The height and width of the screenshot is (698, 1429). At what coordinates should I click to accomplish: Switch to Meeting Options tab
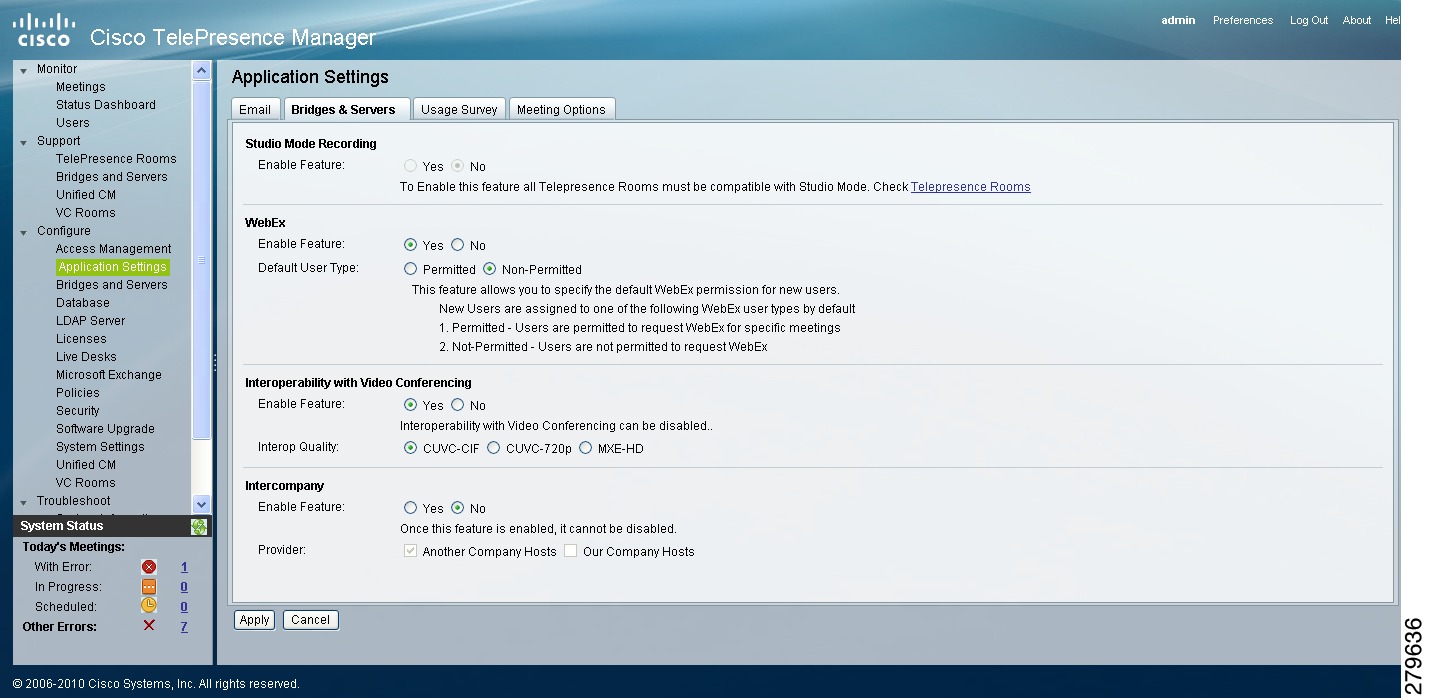561,109
